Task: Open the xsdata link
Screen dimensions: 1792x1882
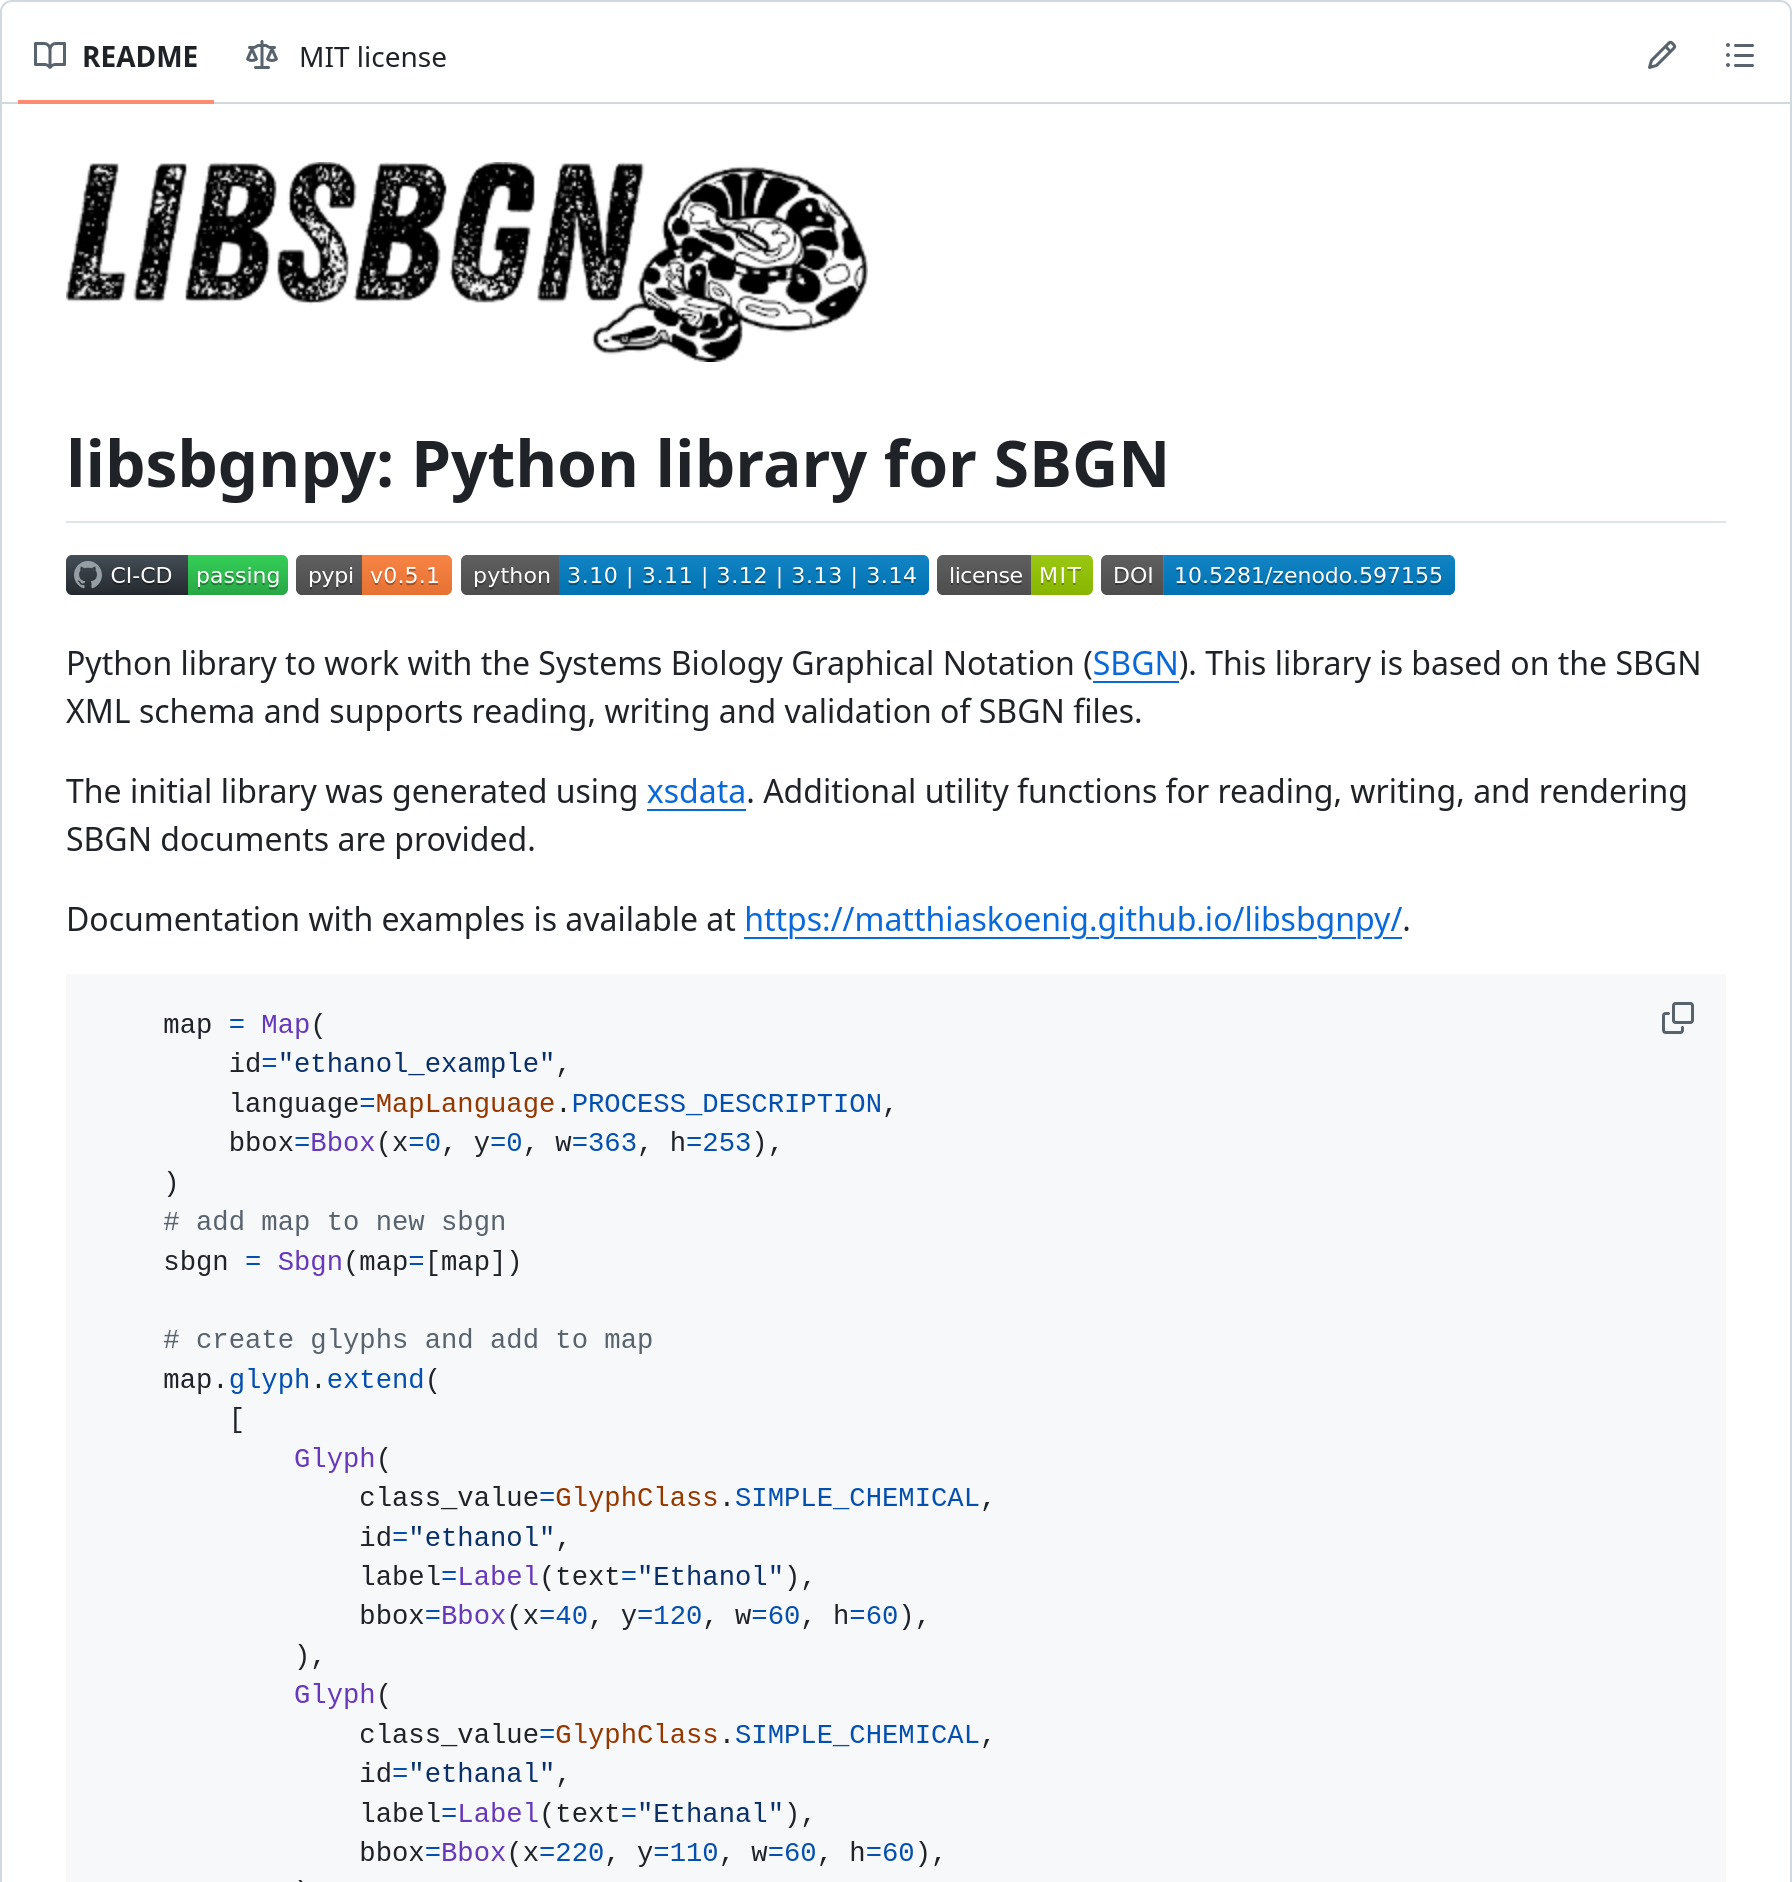Action: [696, 792]
